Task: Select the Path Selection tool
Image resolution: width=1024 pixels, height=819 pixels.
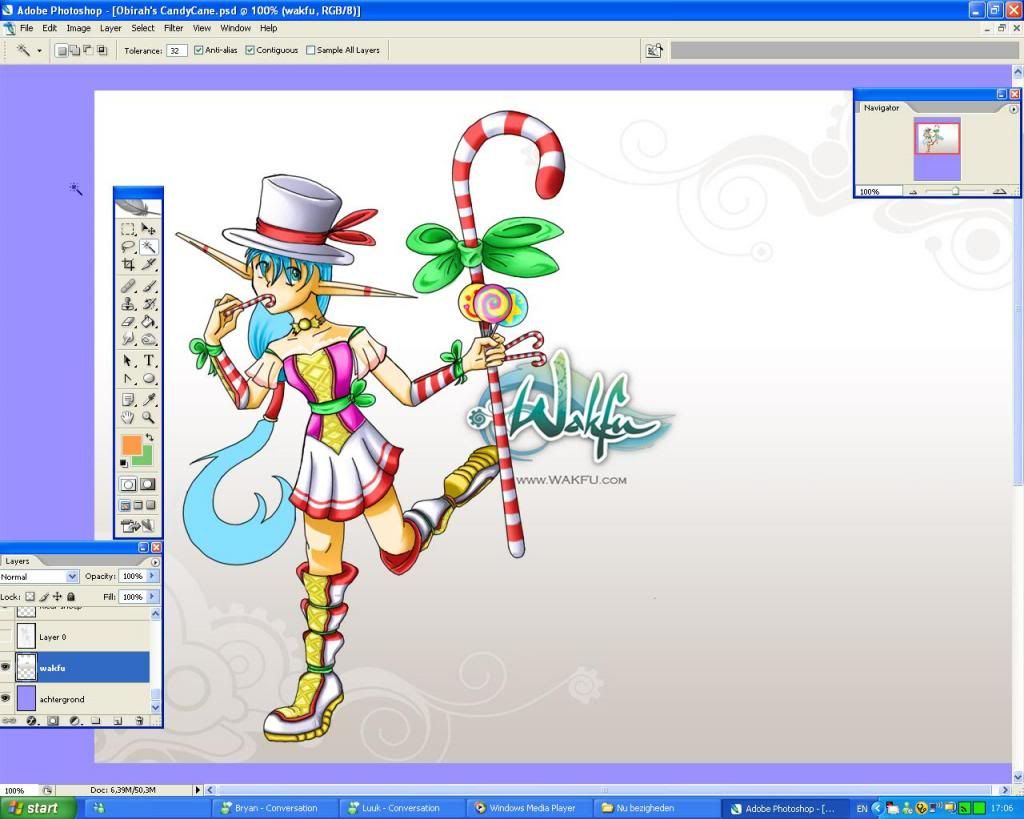Action: click(128, 361)
